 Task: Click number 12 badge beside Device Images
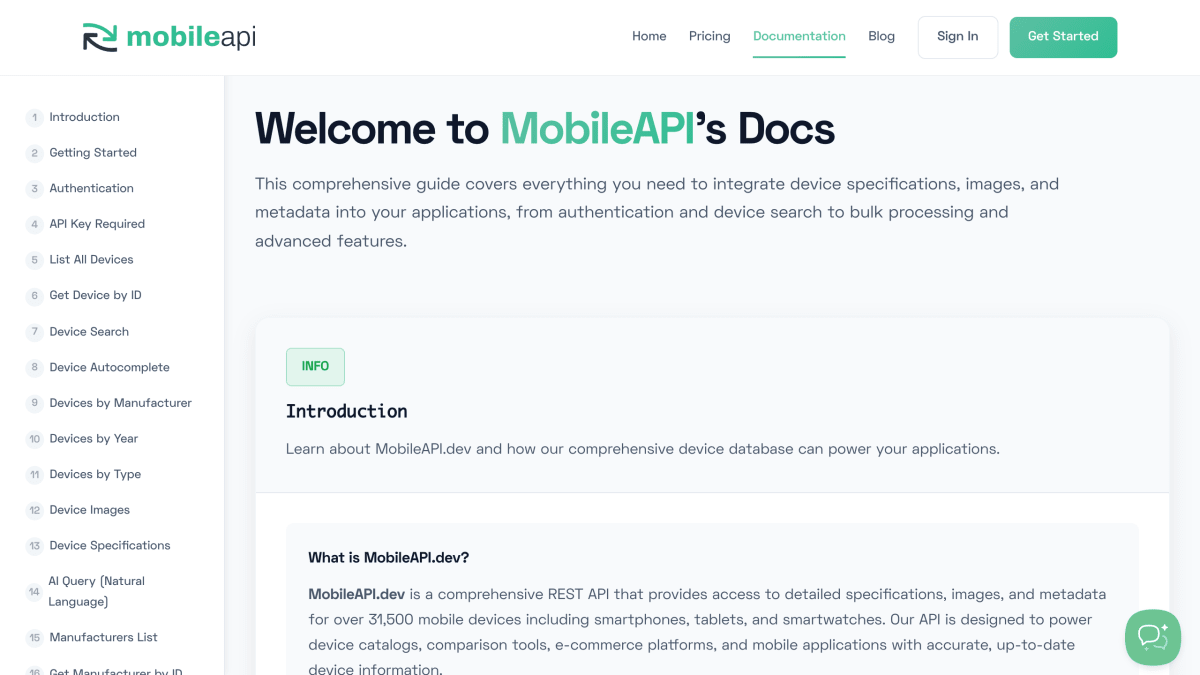[34, 510]
